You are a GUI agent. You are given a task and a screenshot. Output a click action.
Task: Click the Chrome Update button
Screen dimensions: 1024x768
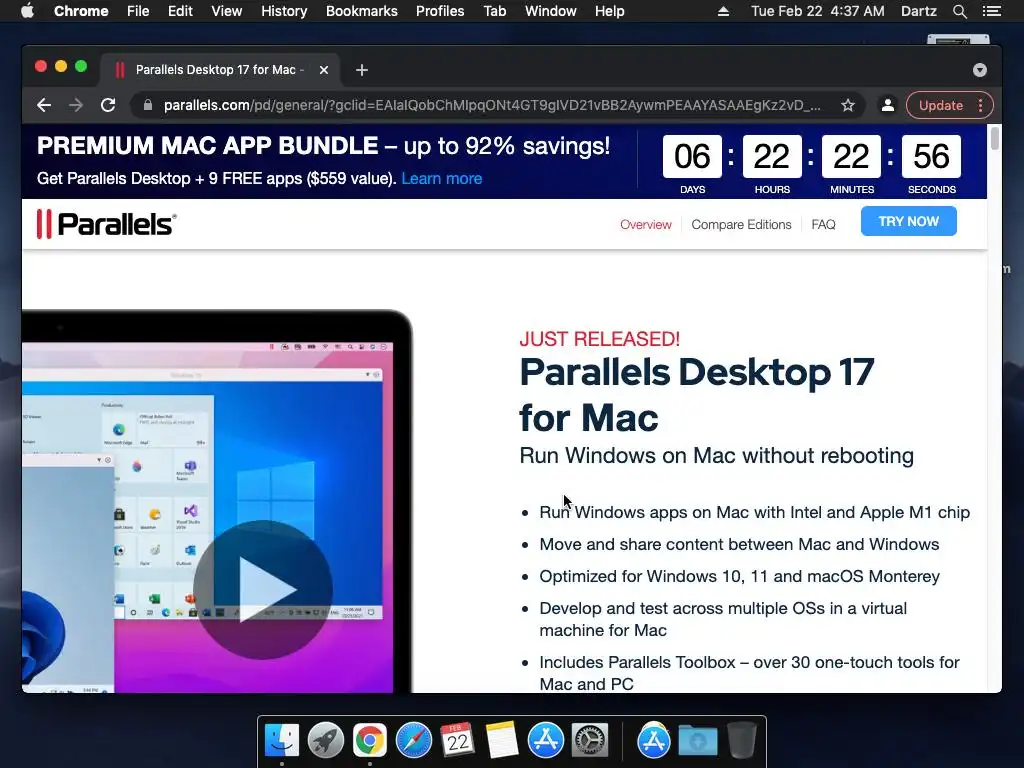click(x=940, y=105)
